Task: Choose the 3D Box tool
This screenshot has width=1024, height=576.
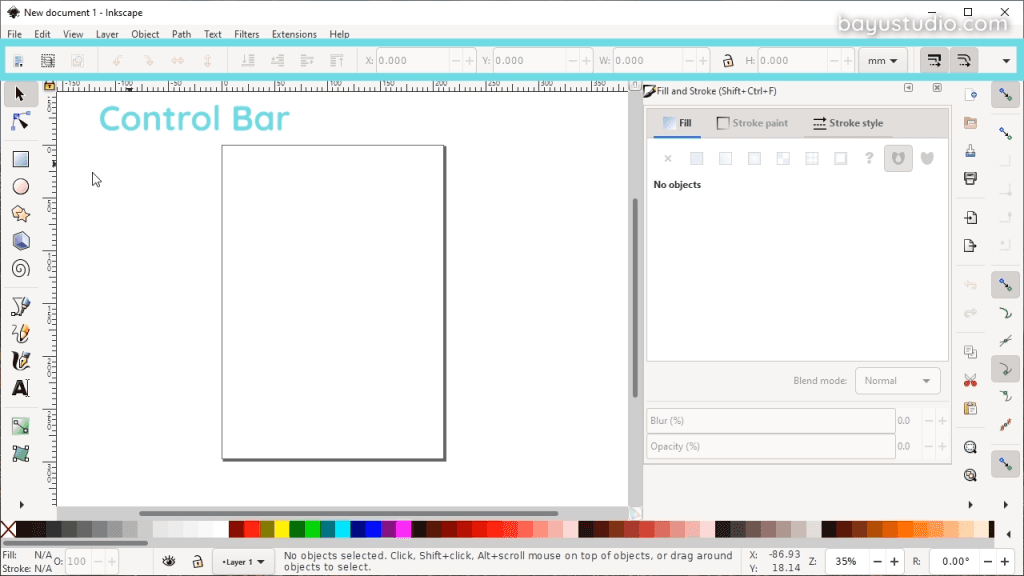Action: pyautogui.click(x=21, y=241)
